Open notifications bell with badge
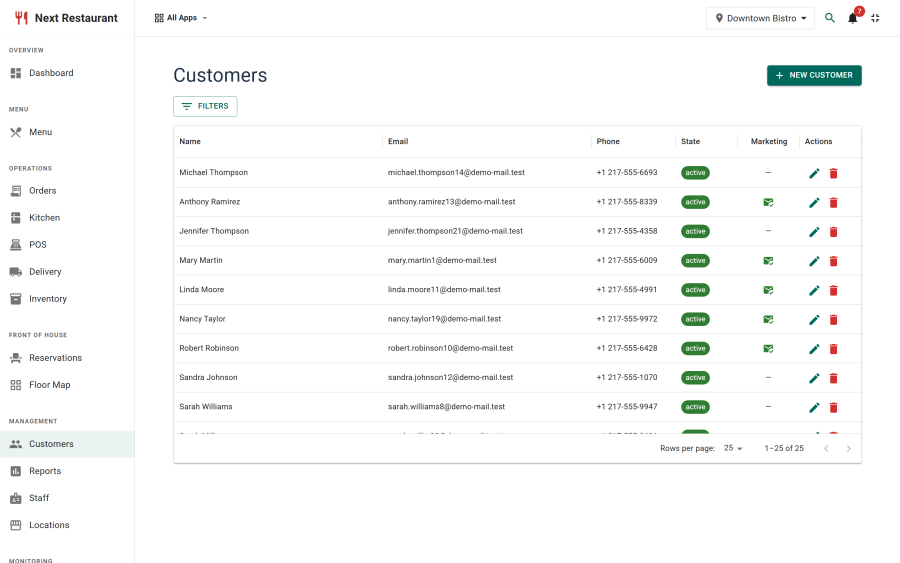Image resolution: width=900 pixels, height=563 pixels. [x=853, y=18]
